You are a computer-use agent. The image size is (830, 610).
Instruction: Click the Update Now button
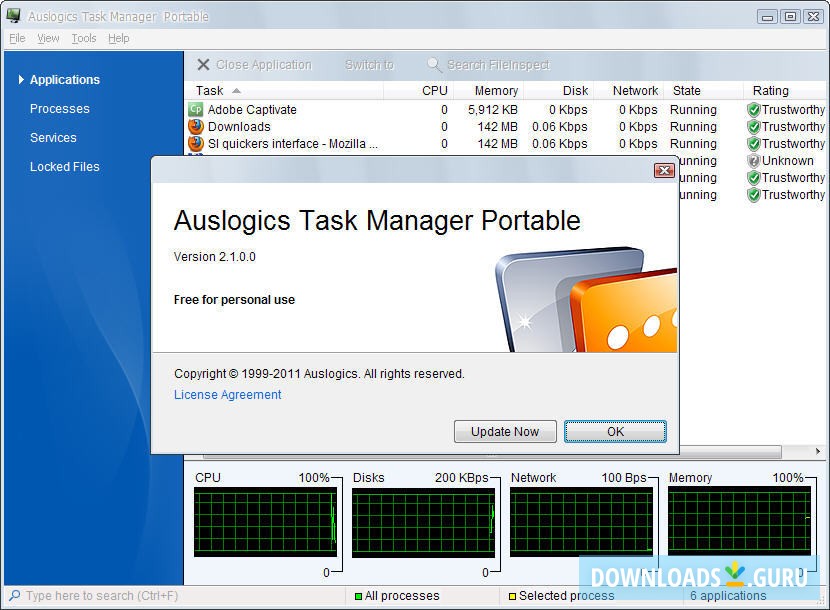click(x=505, y=432)
